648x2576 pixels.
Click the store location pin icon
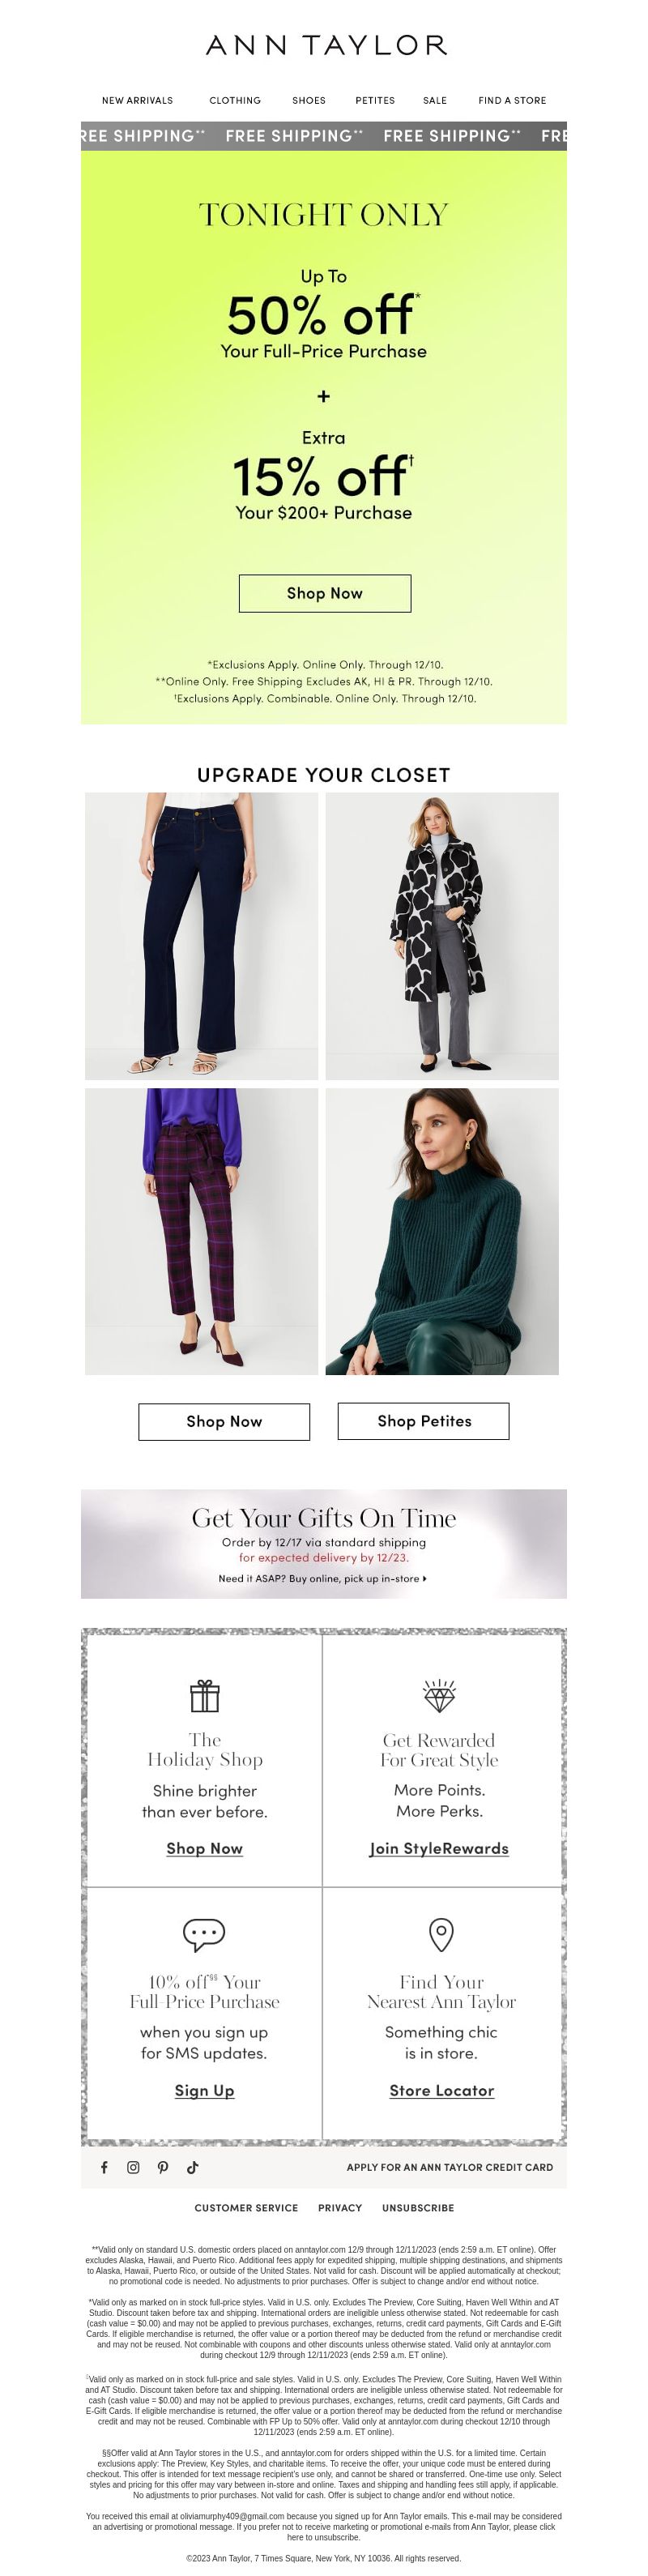pos(441,1934)
